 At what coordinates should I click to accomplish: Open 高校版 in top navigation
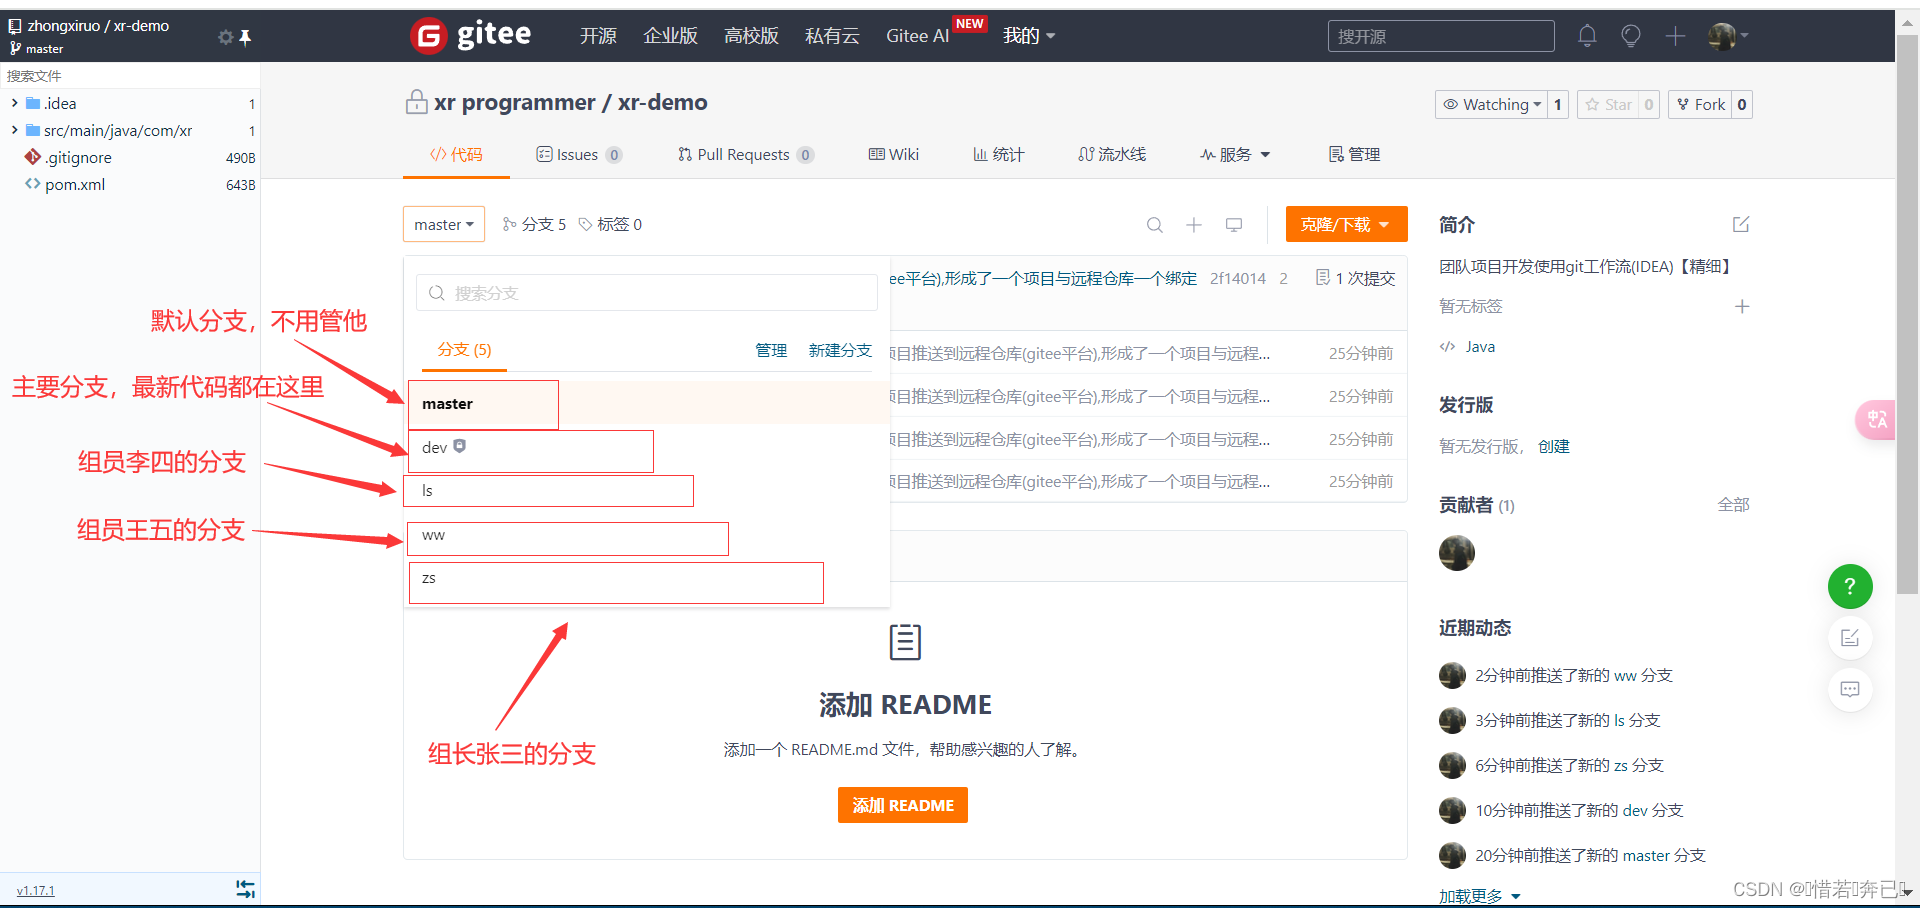tap(751, 36)
